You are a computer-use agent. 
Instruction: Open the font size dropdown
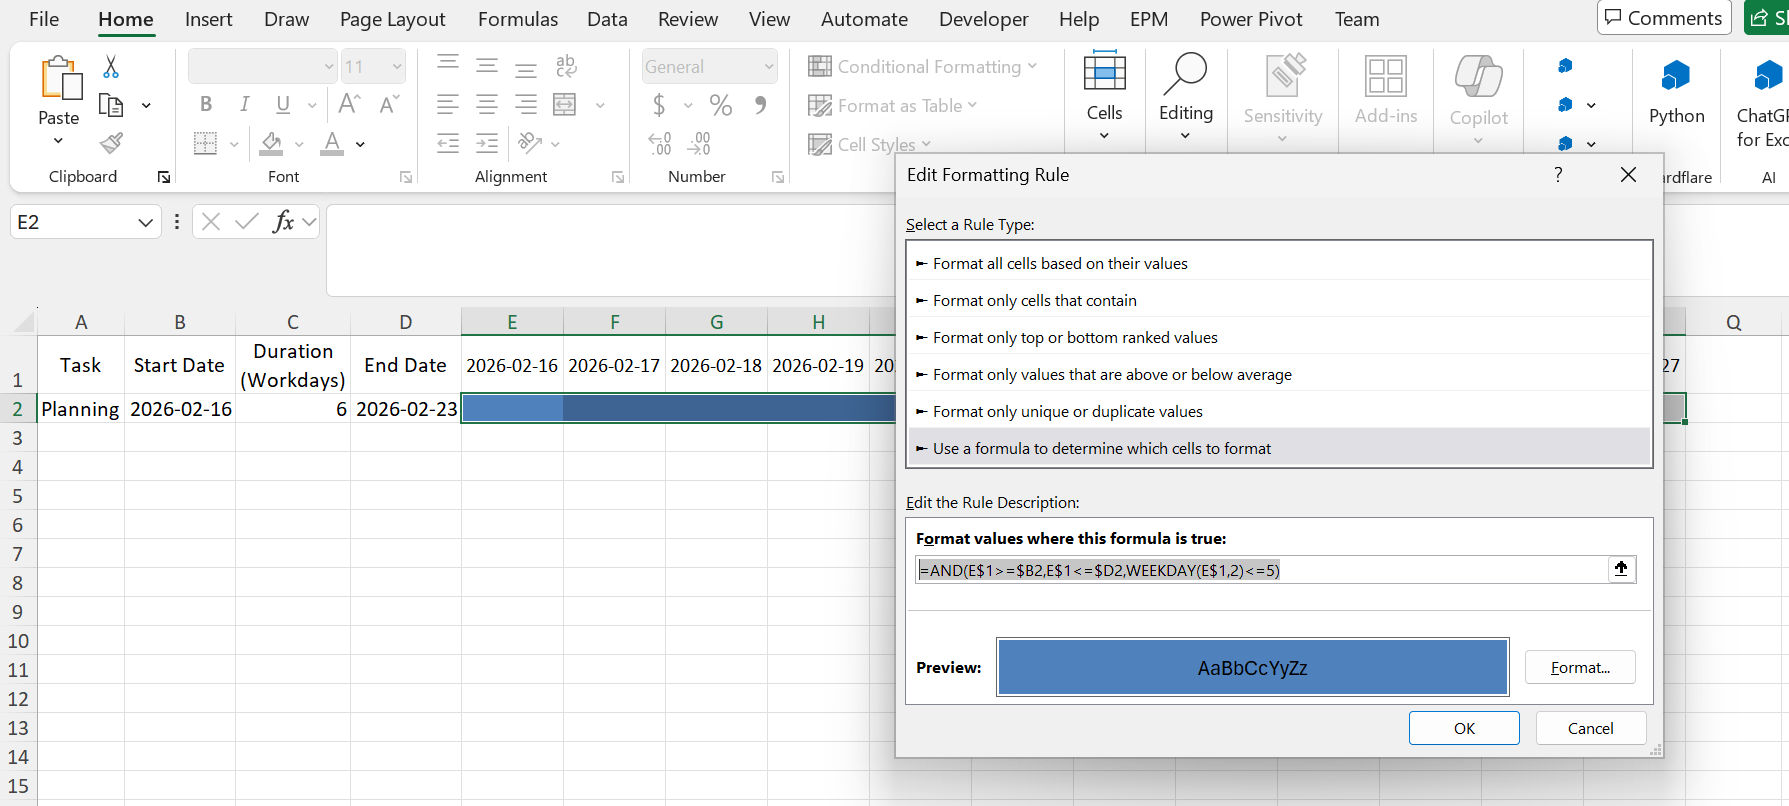[397, 67]
